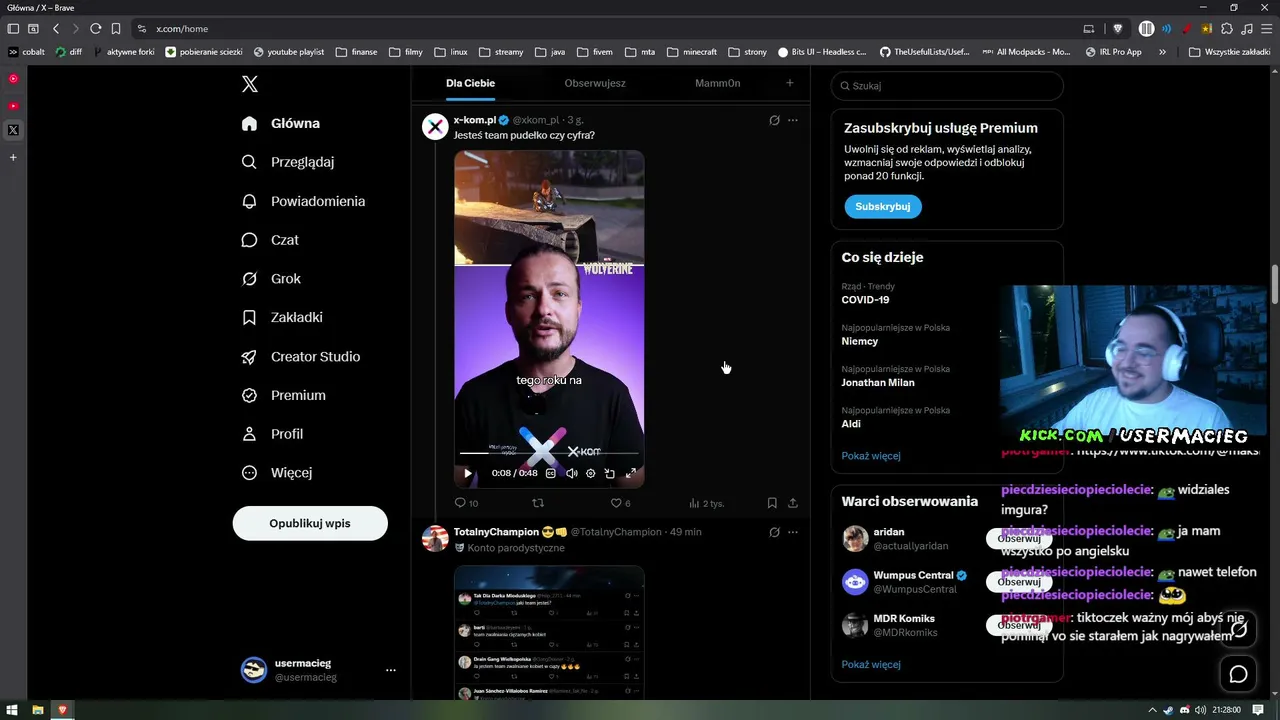Follow aridan with Obserwuj button

tap(1019, 539)
